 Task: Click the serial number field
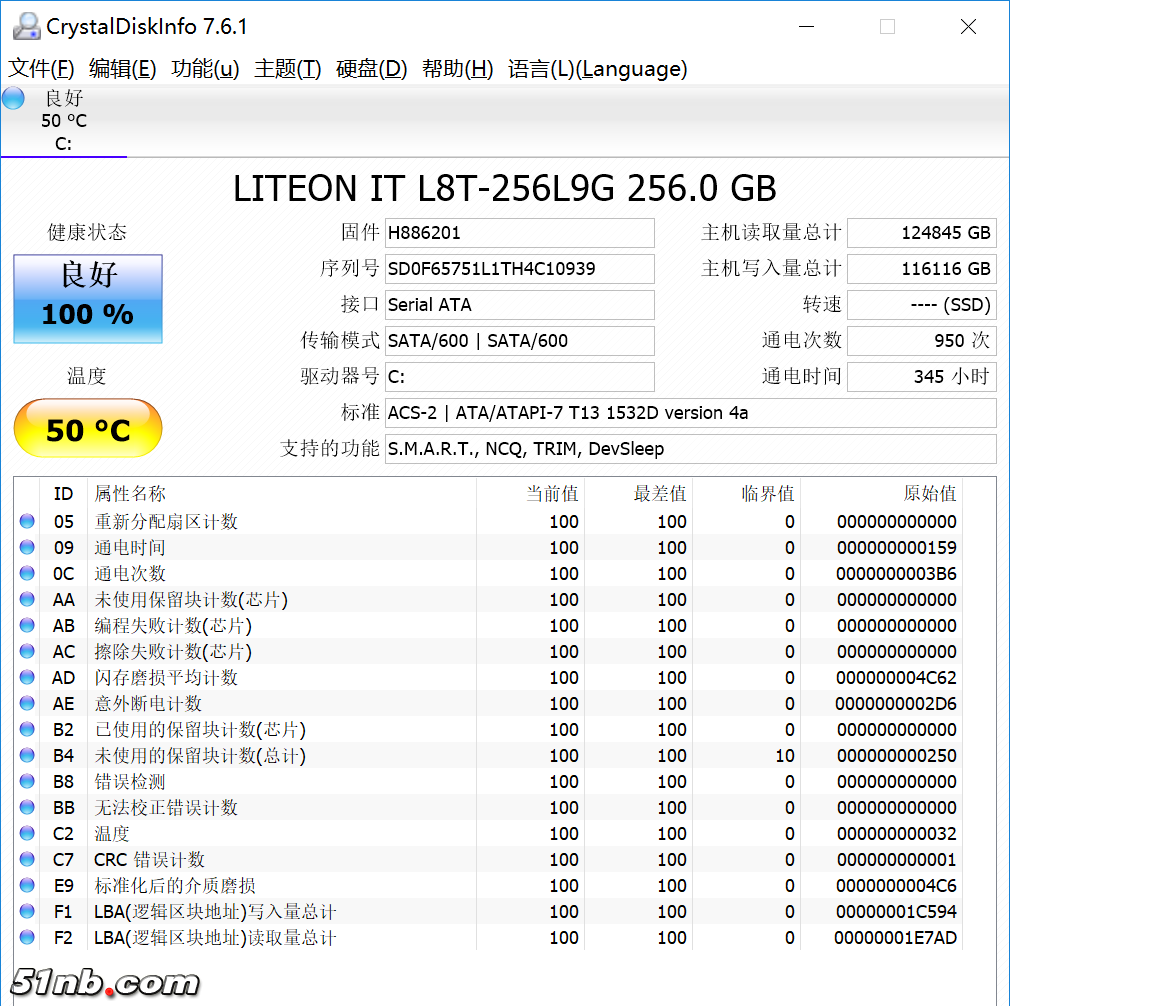519,269
